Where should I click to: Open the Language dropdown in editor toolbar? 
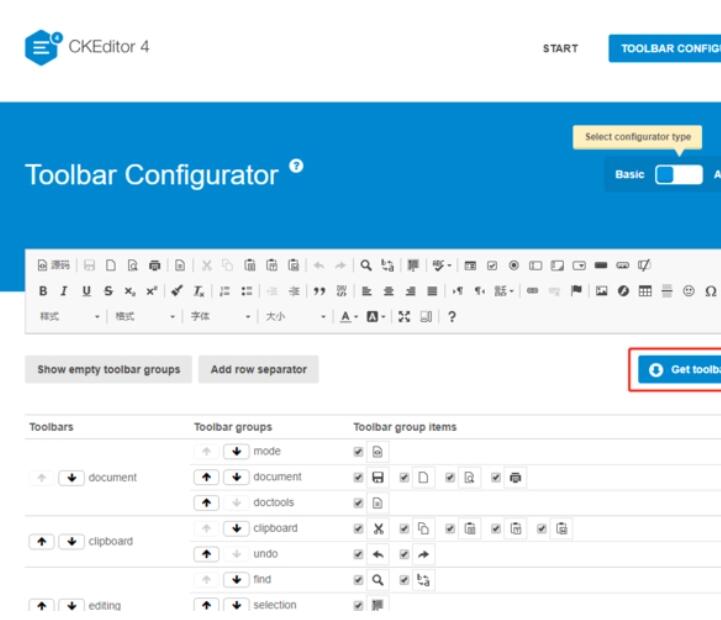click(504, 291)
